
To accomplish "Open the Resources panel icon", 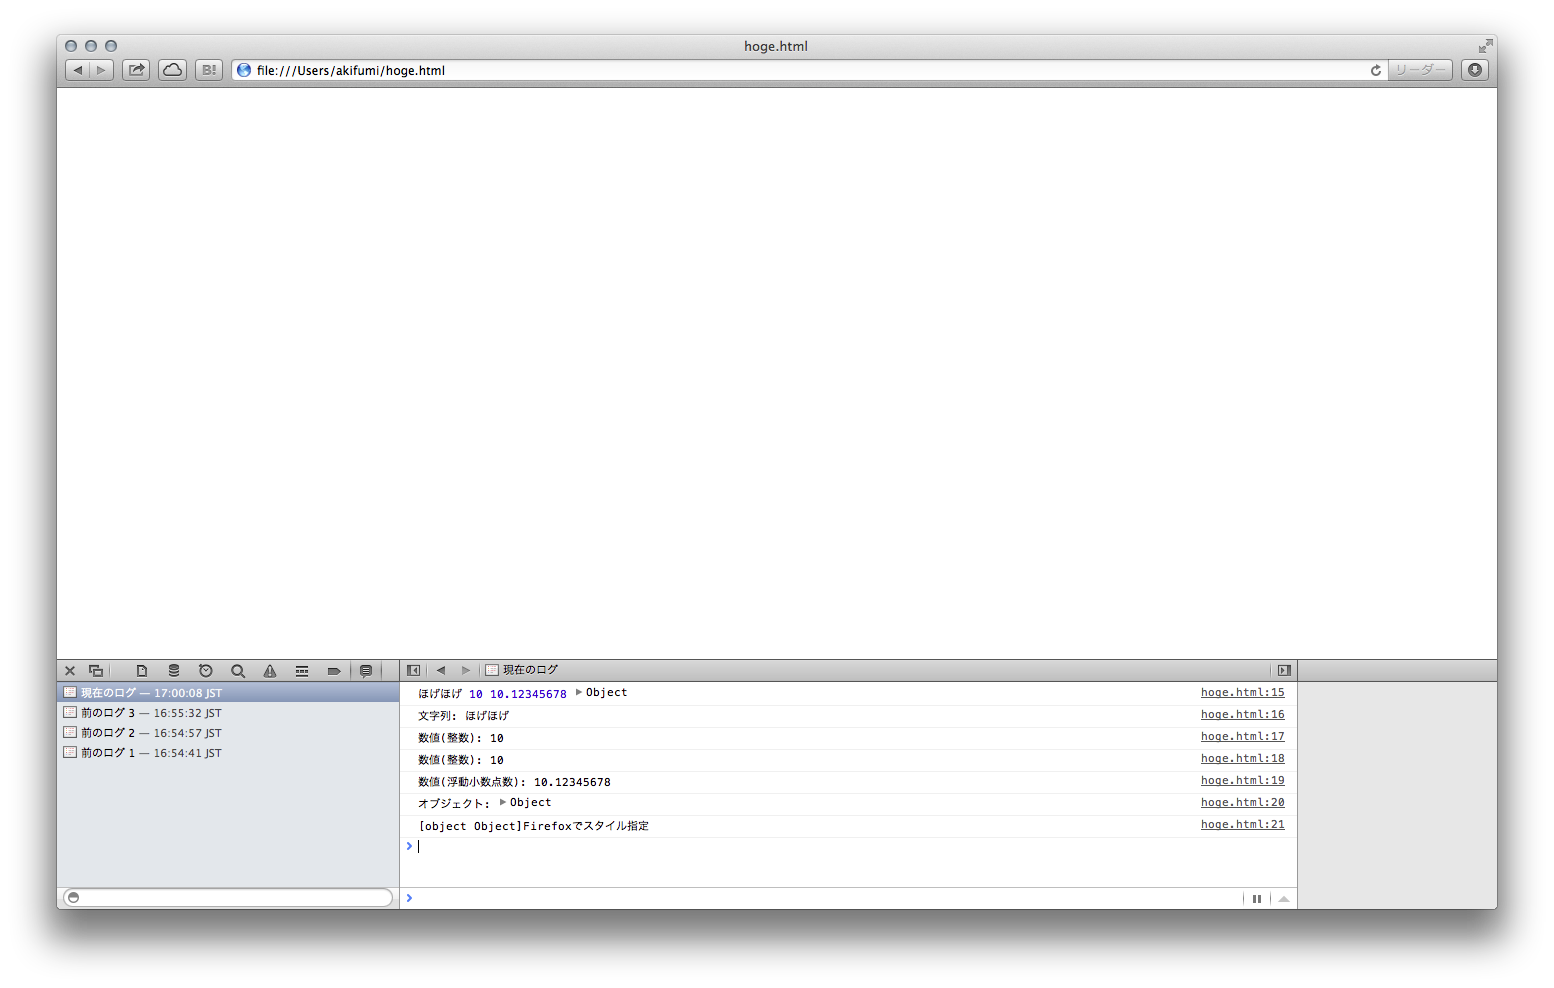I will [142, 671].
